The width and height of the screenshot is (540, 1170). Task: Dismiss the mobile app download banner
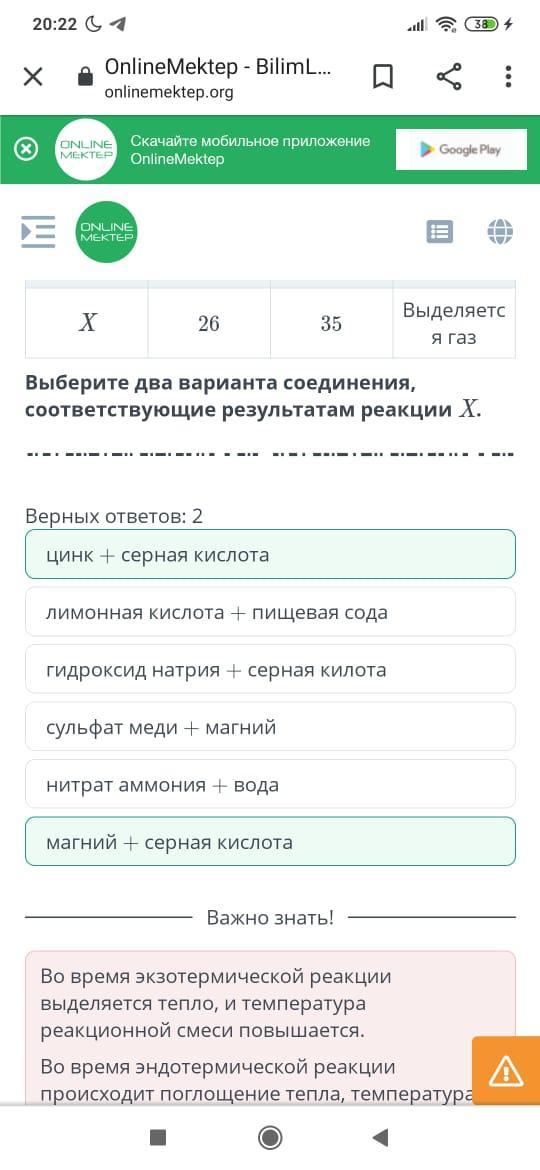click(26, 149)
